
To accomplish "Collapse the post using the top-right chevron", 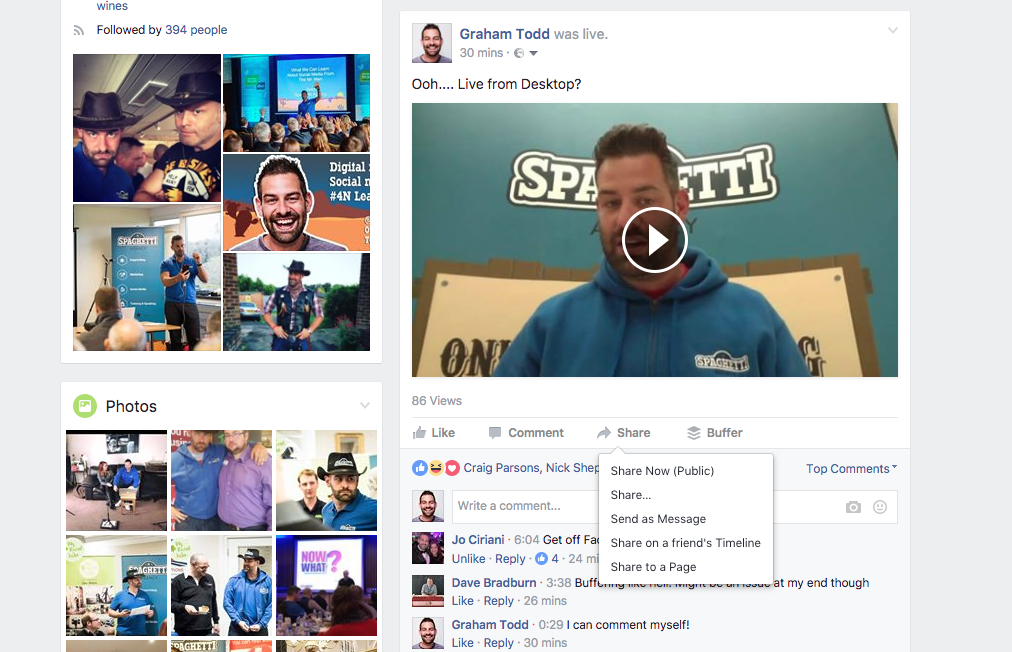I will coord(892,30).
